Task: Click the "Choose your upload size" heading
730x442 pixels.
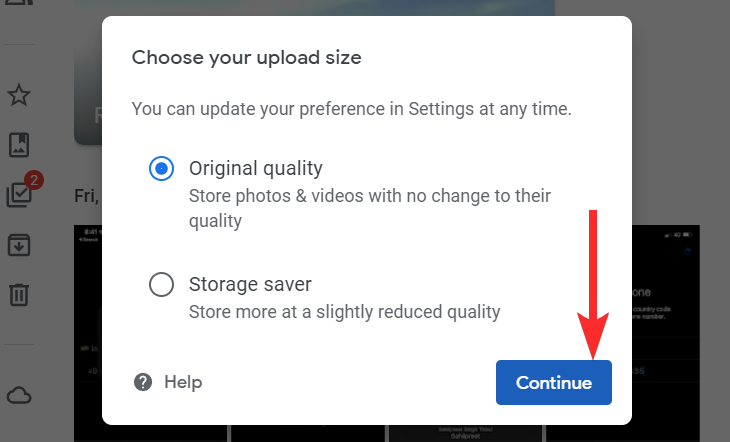Action: [246, 58]
